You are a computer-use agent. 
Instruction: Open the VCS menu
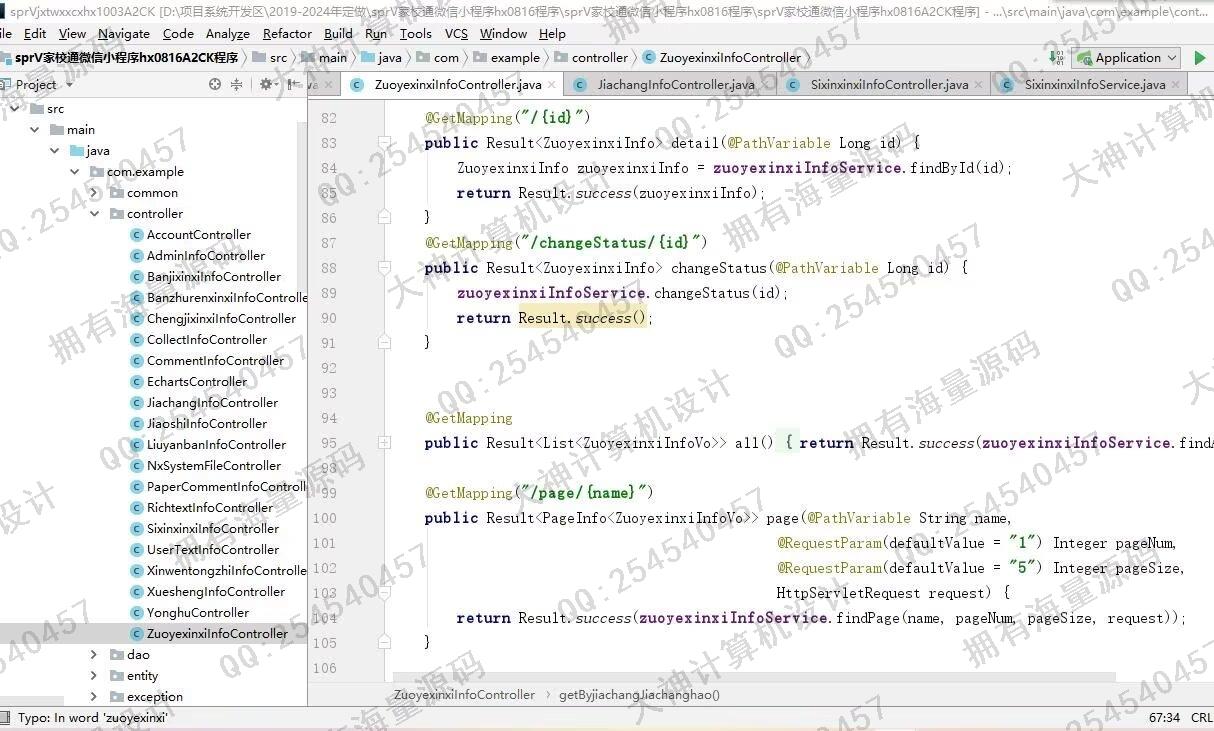point(456,33)
